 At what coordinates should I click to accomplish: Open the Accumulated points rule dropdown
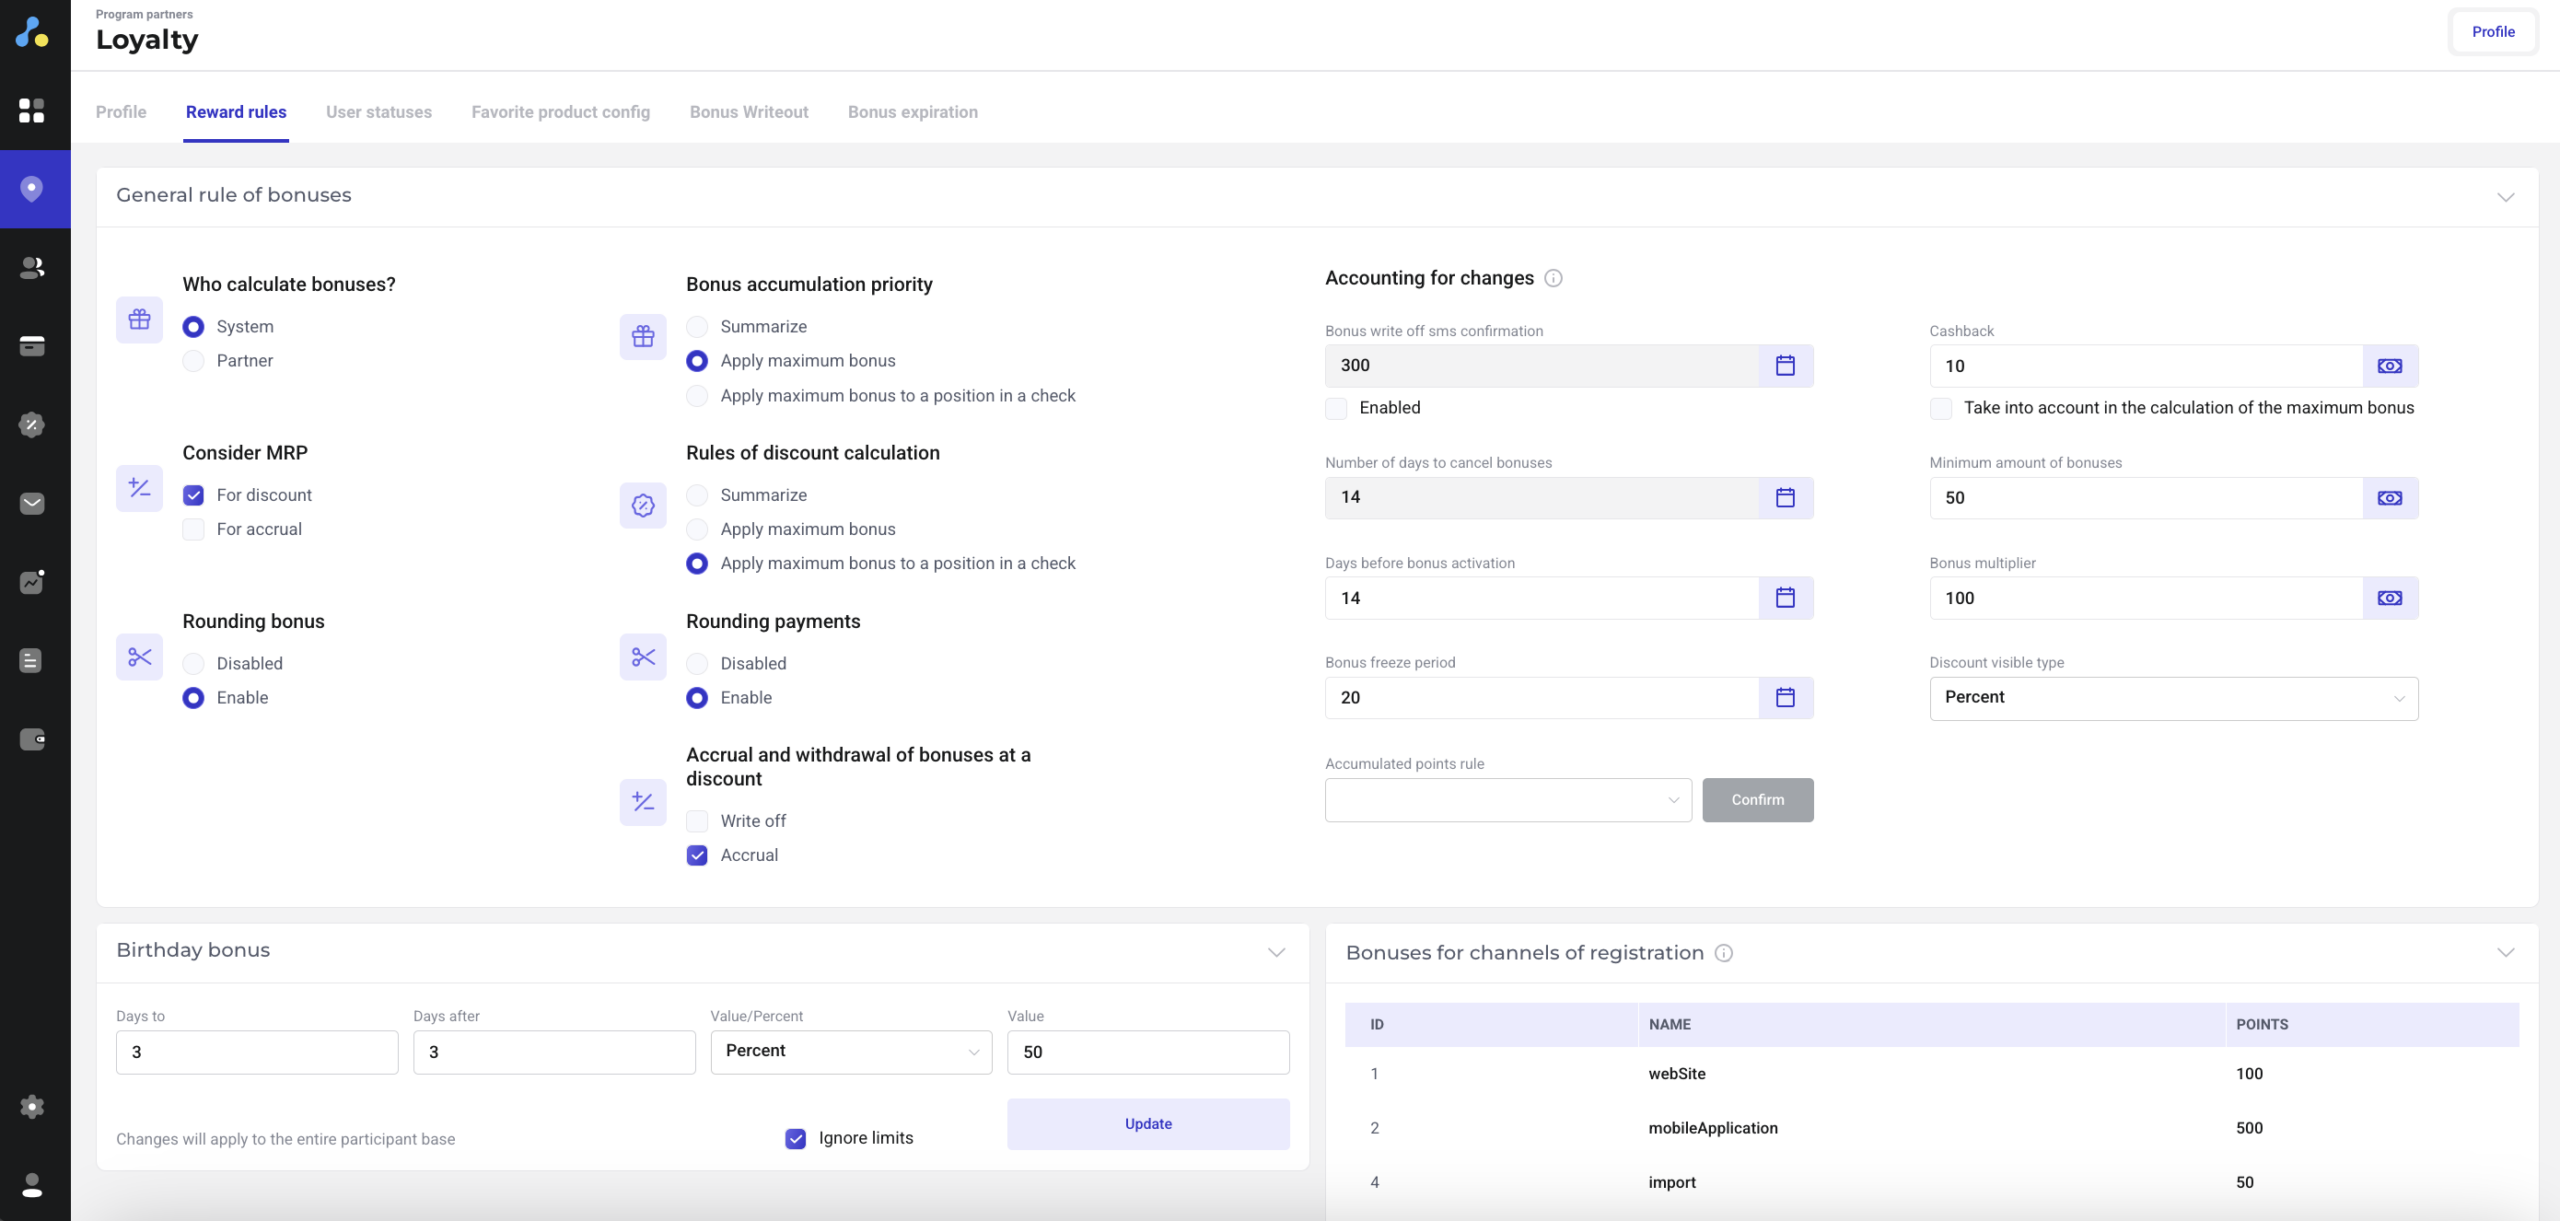coord(1507,800)
